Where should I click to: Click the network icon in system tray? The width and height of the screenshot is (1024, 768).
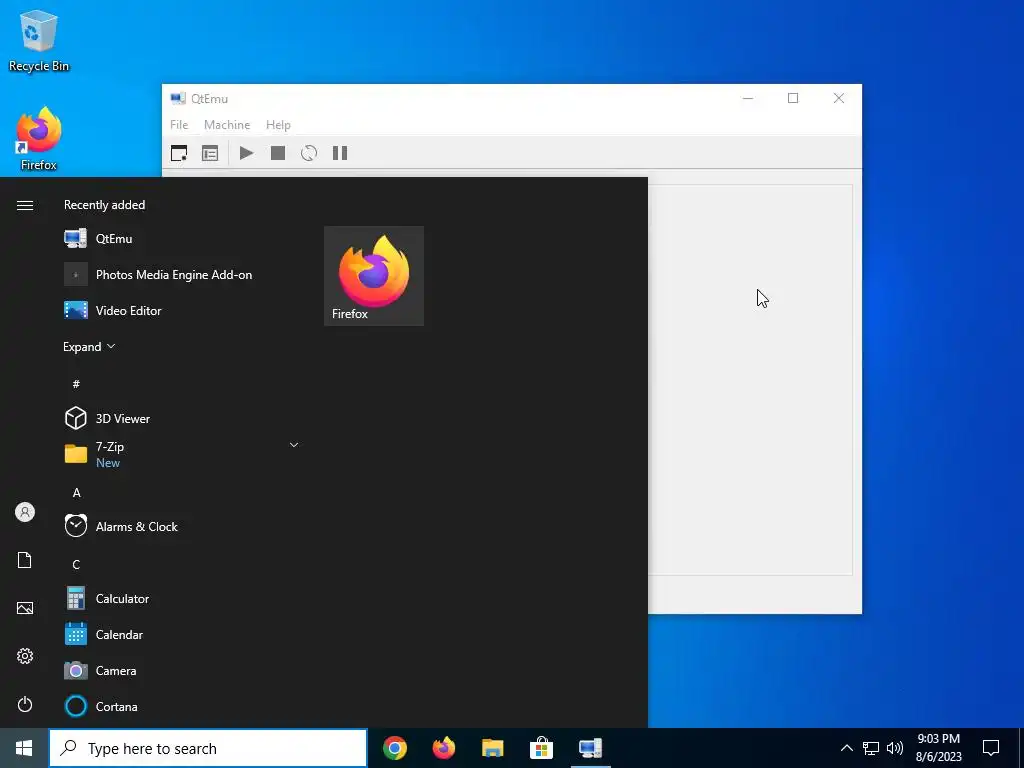tap(871, 748)
